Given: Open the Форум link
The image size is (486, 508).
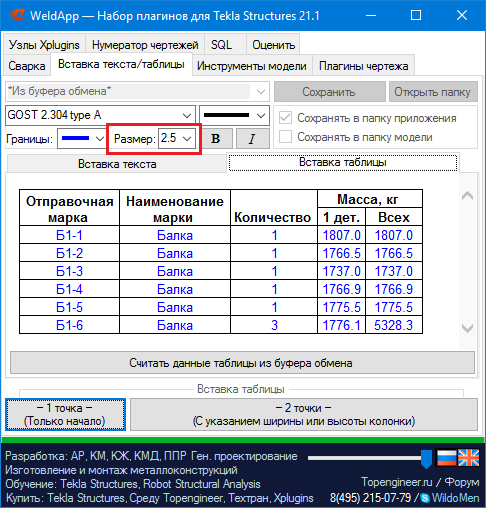Looking at the screenshot, I should click(x=462, y=482).
